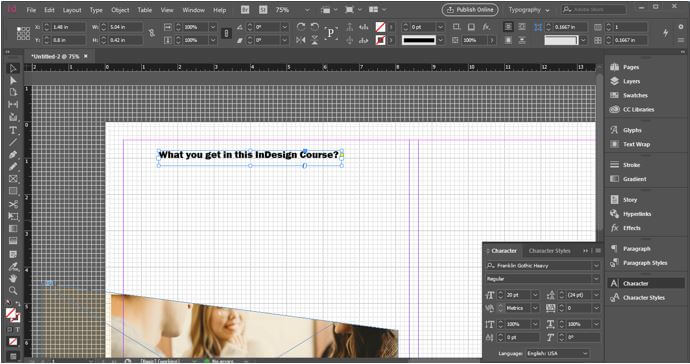Open effects via the fx icon in control bar
Image resolution: width=690 pixels, height=364 pixels.
point(486,27)
